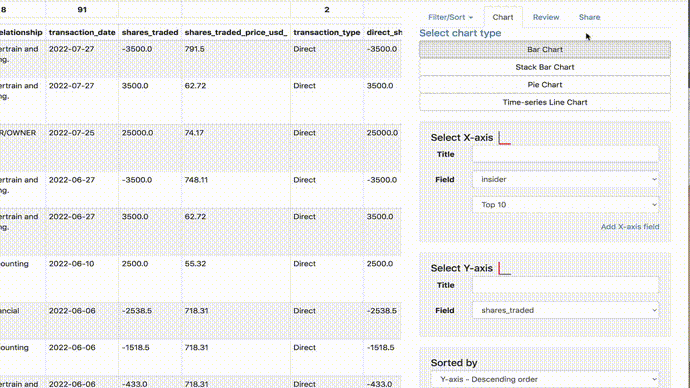Switch to the Chart tab
690x388 pixels.
(x=503, y=17)
